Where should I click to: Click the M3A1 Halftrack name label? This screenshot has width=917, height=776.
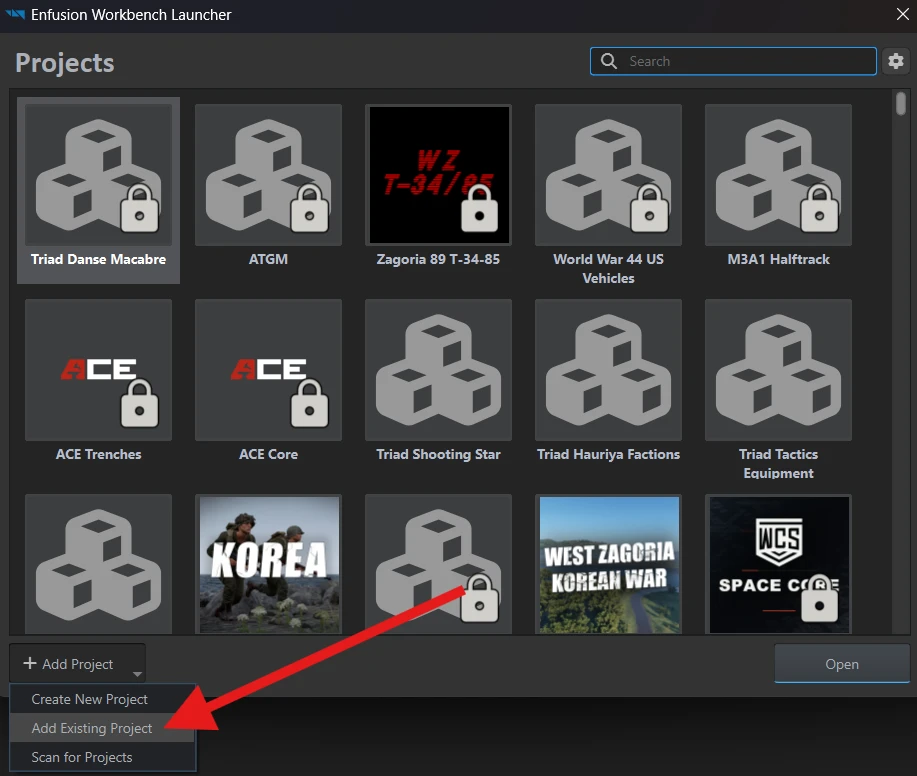click(778, 259)
